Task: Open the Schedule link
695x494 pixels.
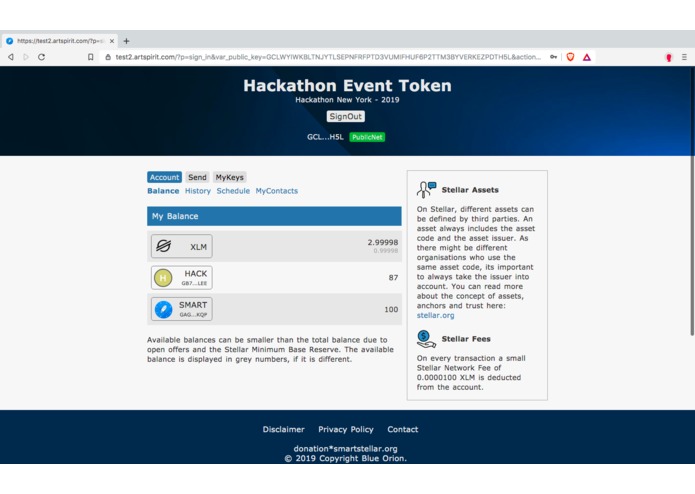Action: [x=233, y=191]
